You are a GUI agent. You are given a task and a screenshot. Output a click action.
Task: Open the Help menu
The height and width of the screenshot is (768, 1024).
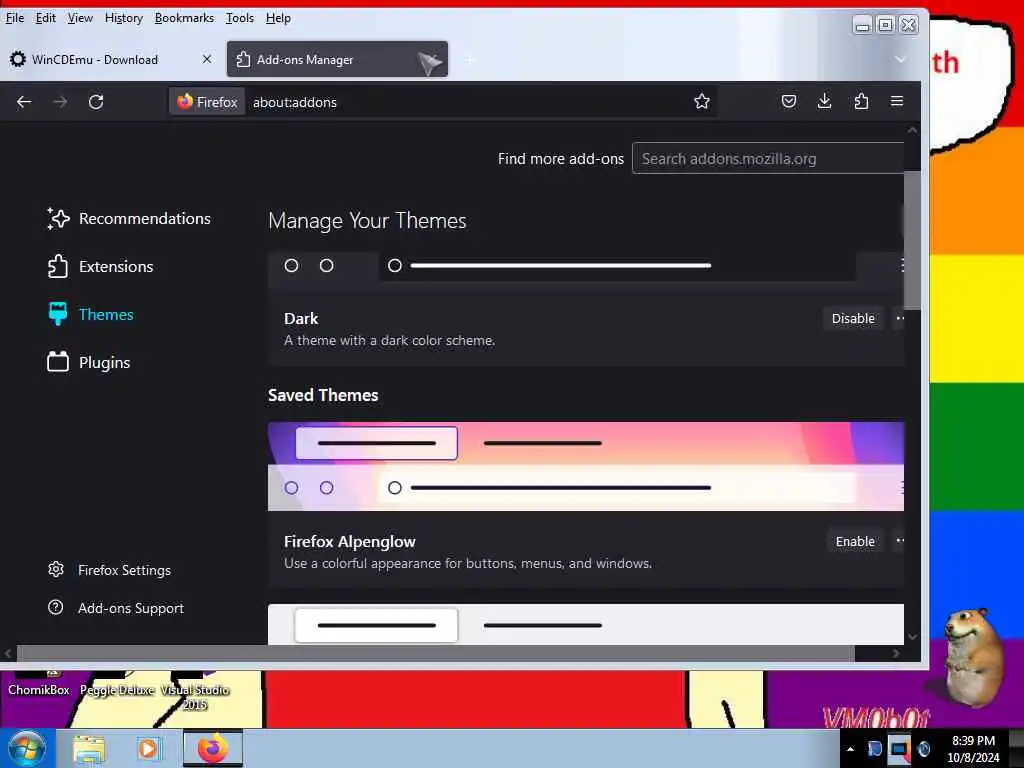click(278, 18)
